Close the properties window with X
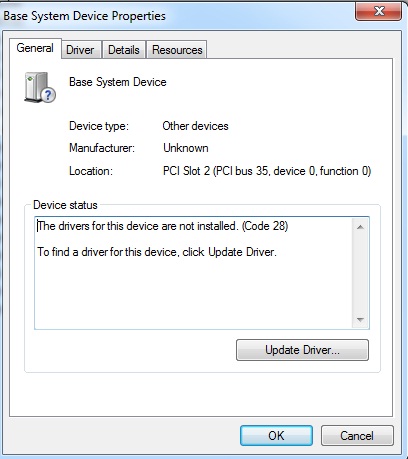Image resolution: width=408 pixels, height=459 pixels. pyautogui.click(x=378, y=11)
